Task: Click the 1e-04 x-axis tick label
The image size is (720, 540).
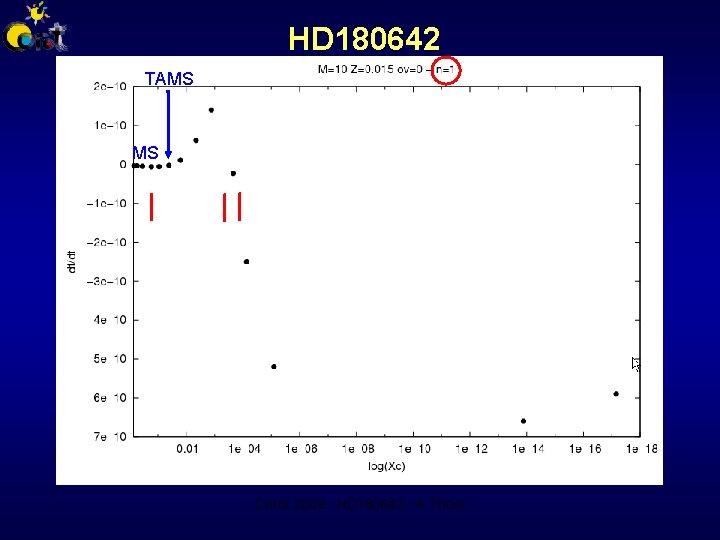Action: [244, 449]
